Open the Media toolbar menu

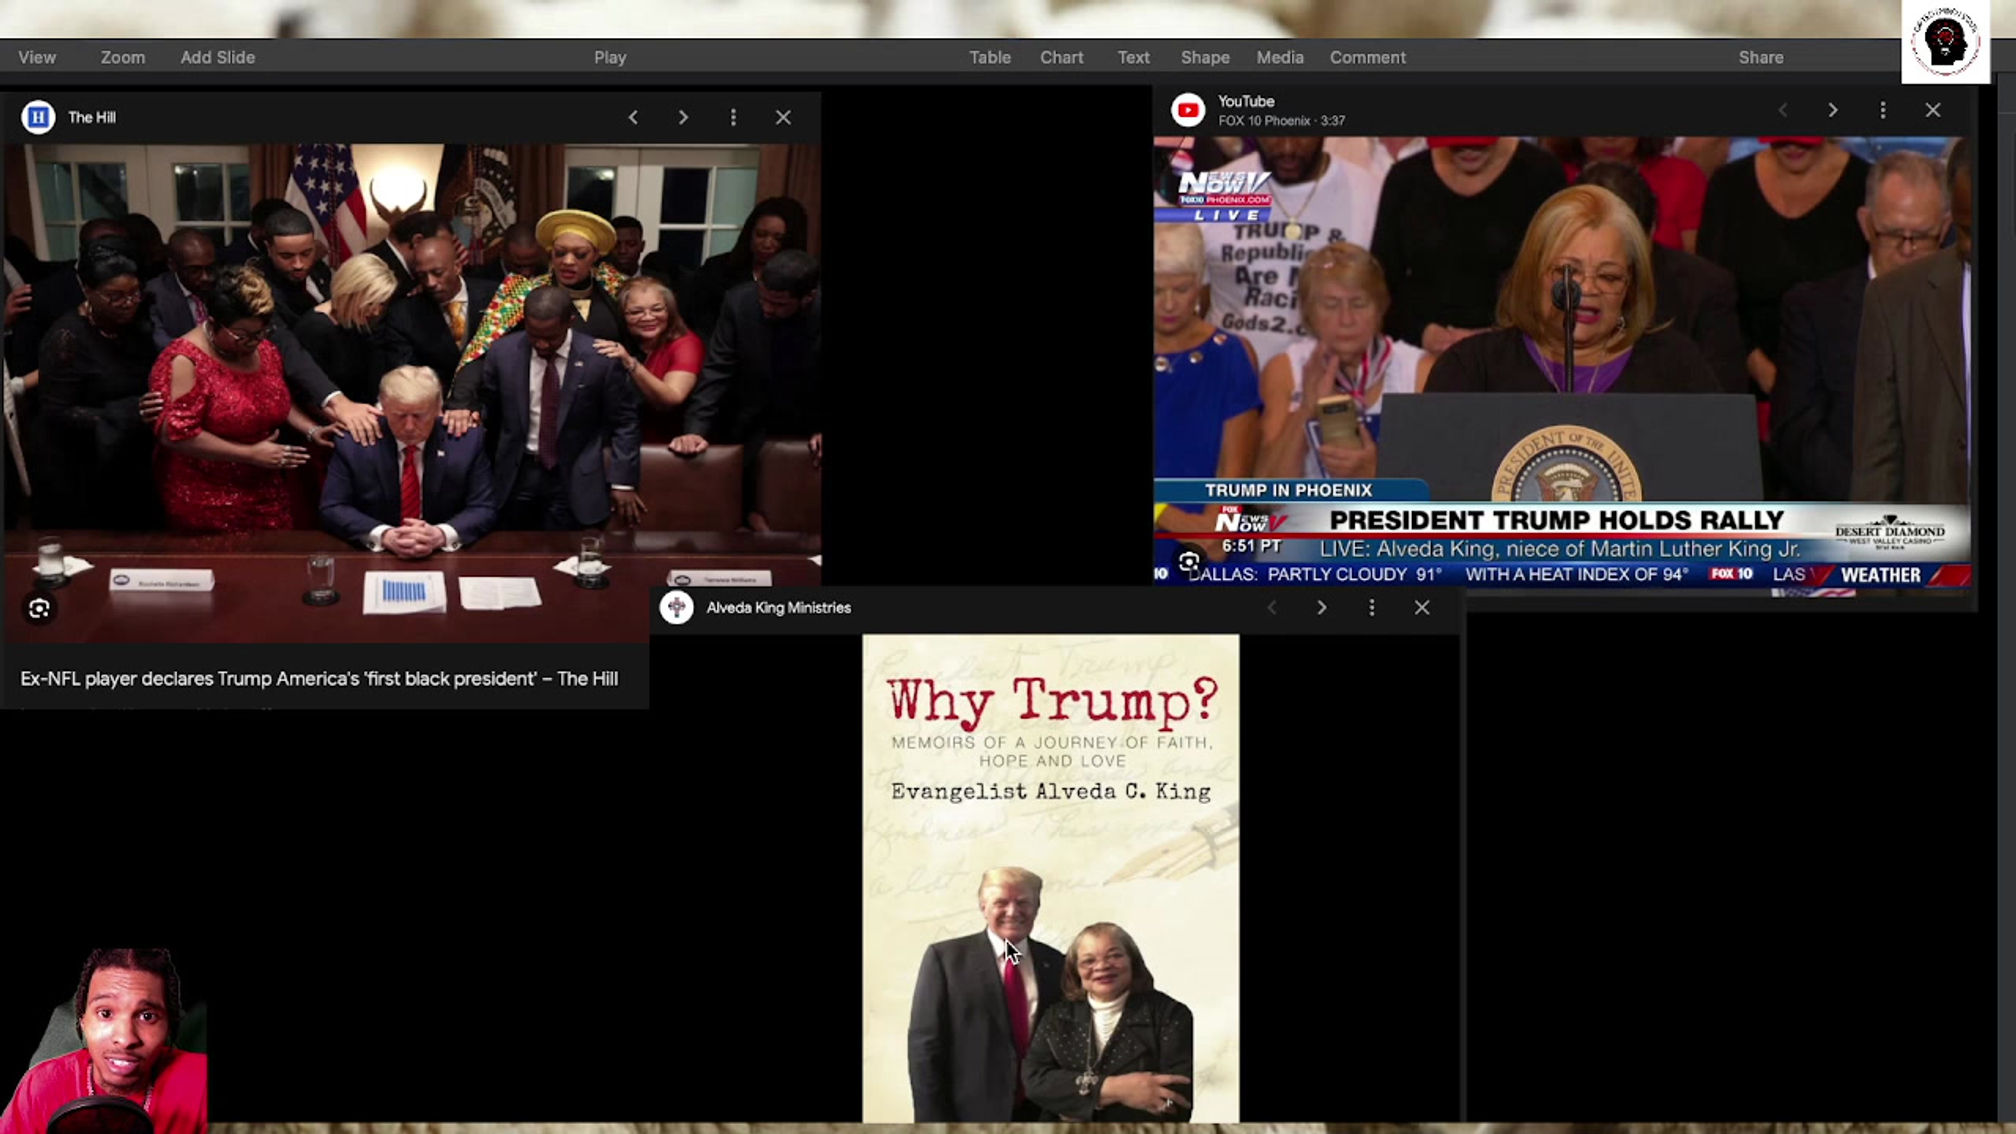pos(1280,58)
